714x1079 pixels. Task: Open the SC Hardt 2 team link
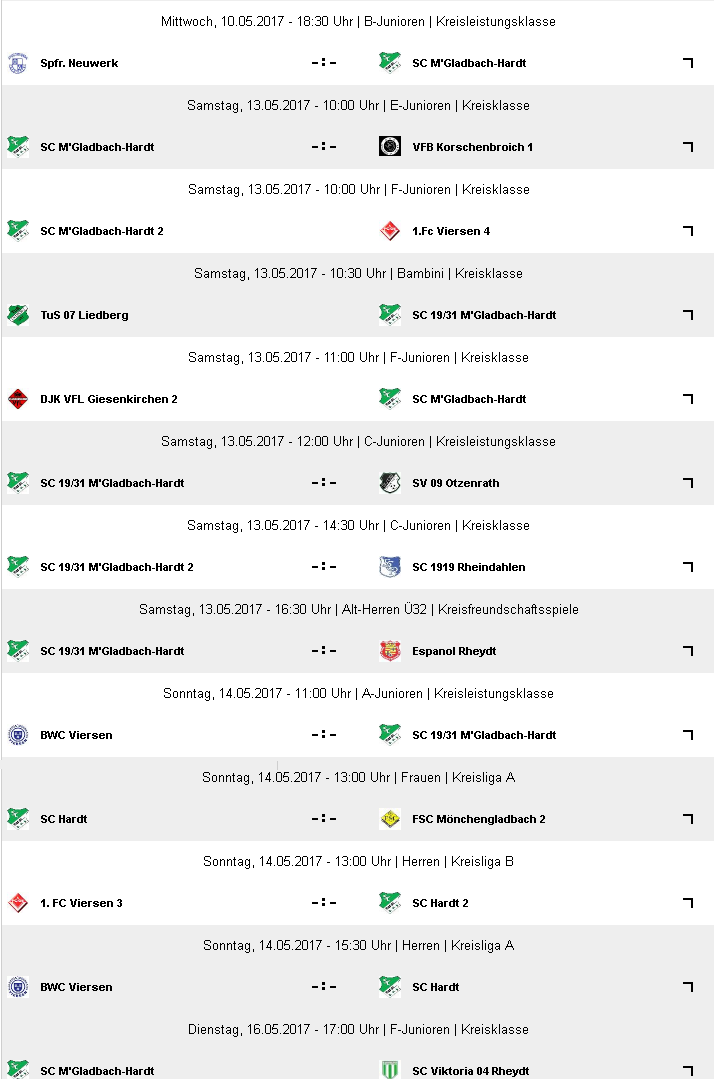click(440, 903)
